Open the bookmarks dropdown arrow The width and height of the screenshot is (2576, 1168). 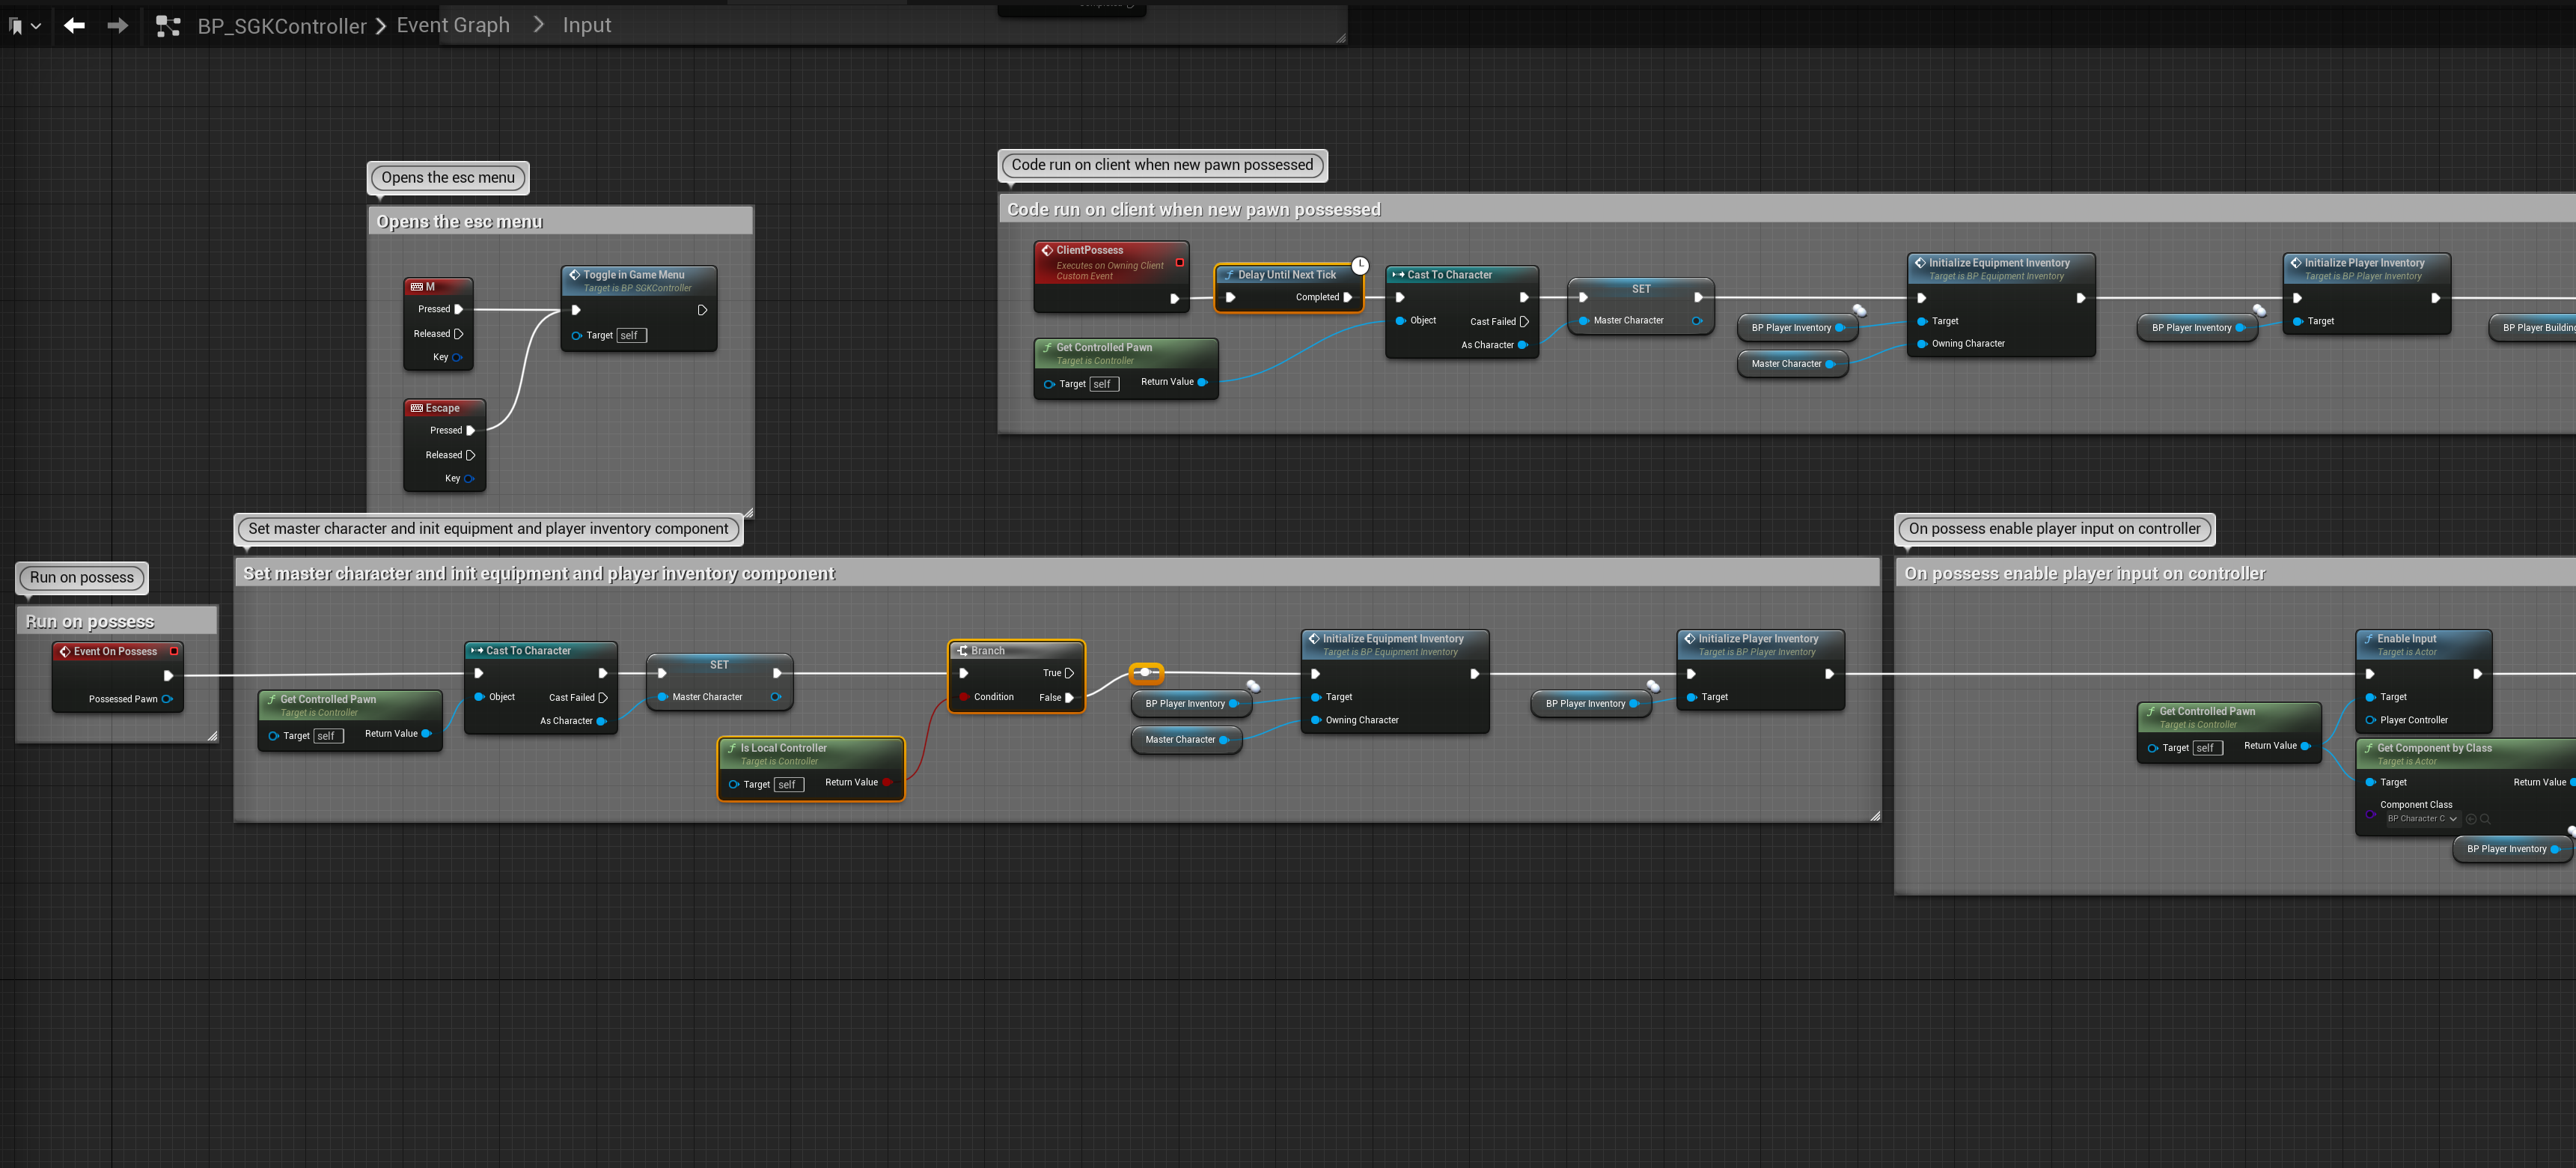(x=36, y=27)
